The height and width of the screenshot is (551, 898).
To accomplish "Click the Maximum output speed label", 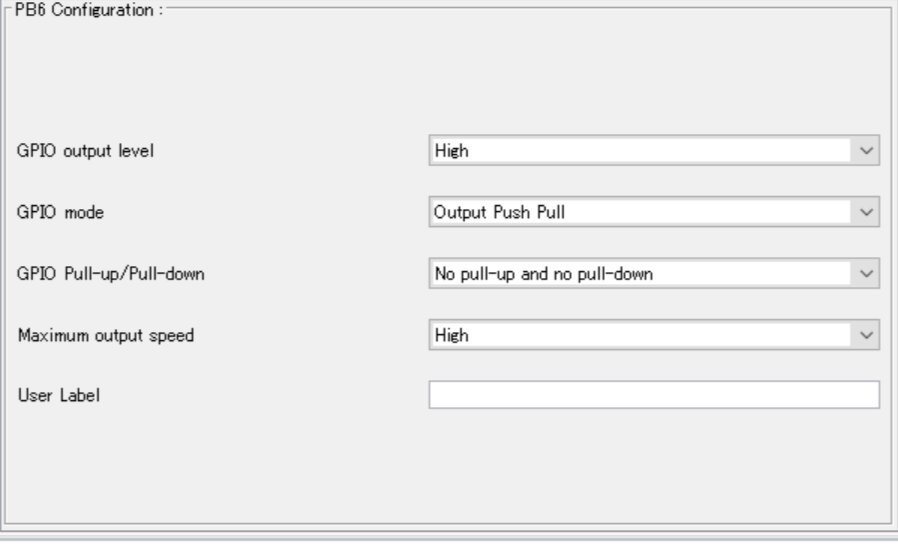I will [x=106, y=335].
